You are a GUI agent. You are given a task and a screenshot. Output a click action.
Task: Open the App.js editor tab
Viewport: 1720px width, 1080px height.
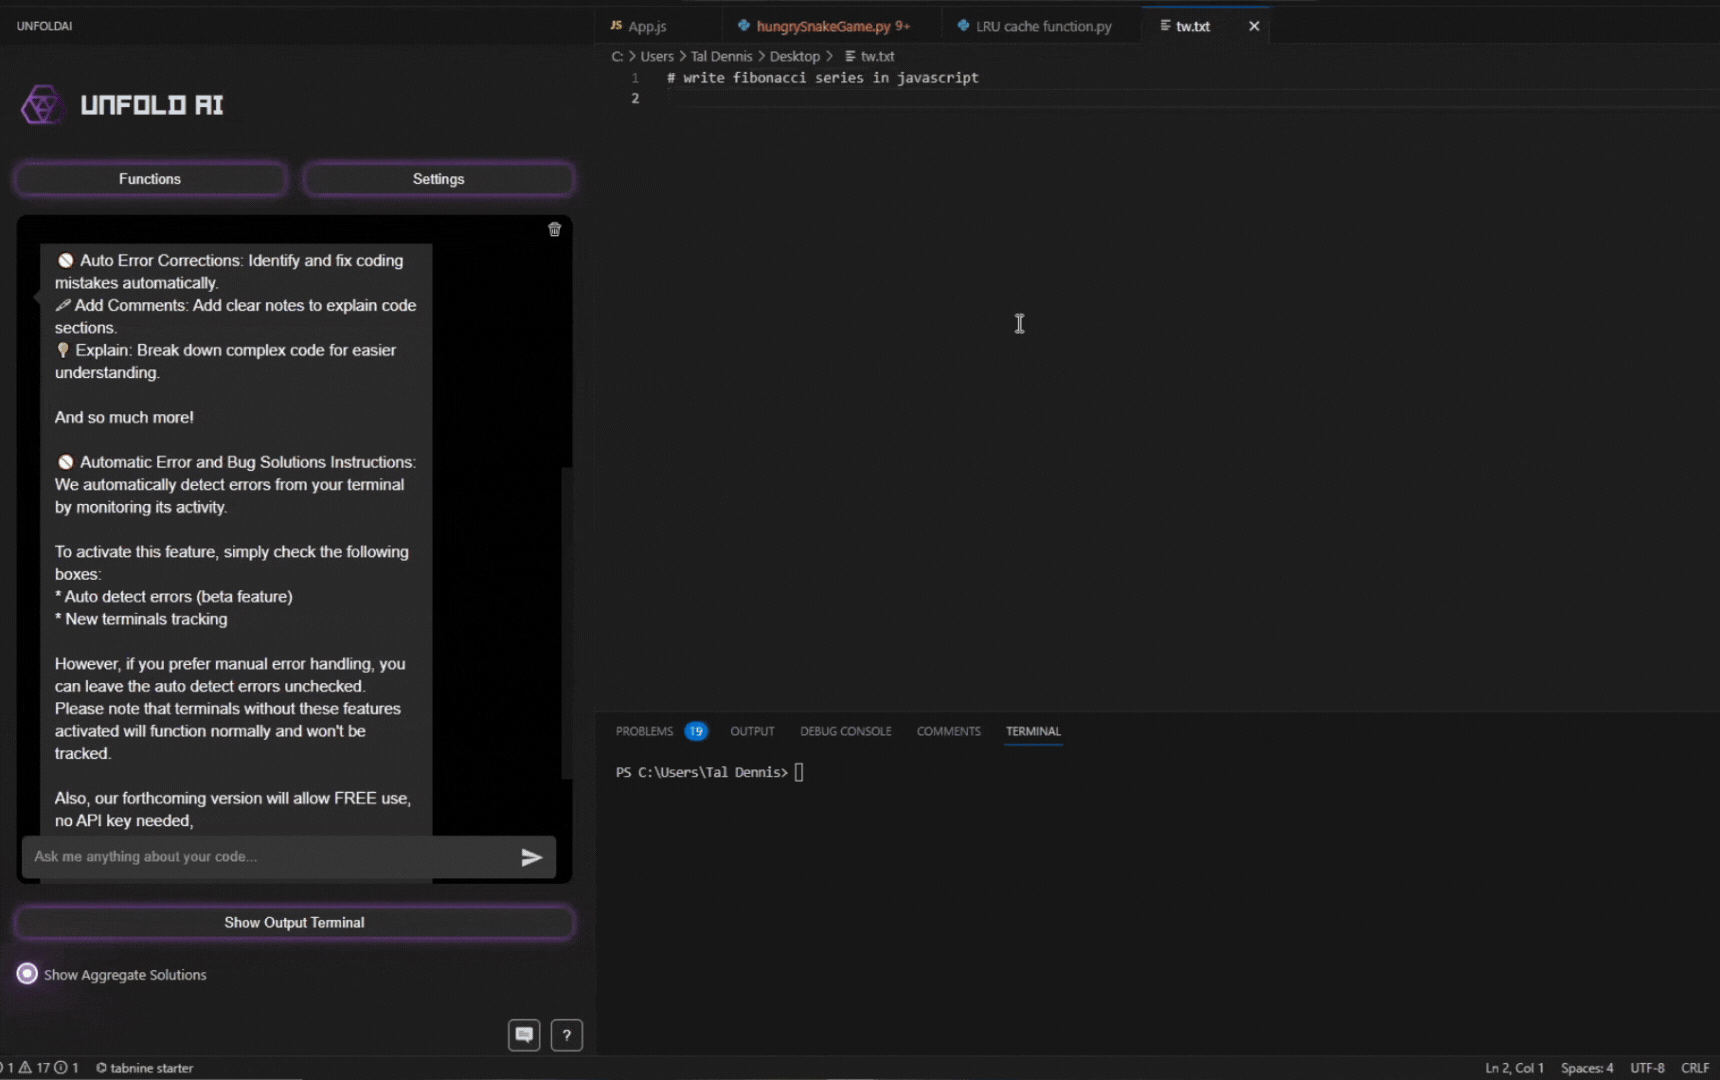click(x=646, y=26)
